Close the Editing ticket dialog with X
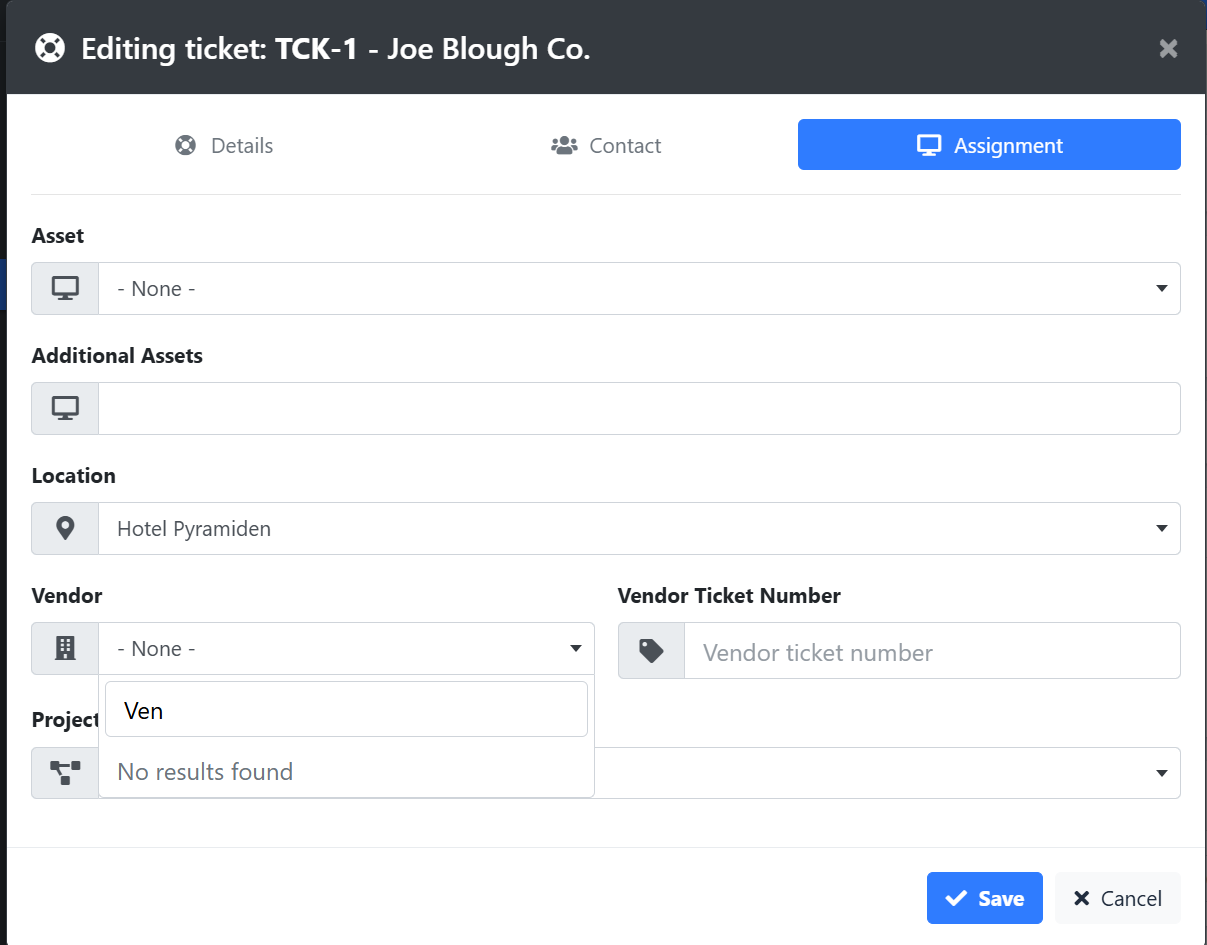Image resolution: width=1207 pixels, height=945 pixels. coord(1168,48)
